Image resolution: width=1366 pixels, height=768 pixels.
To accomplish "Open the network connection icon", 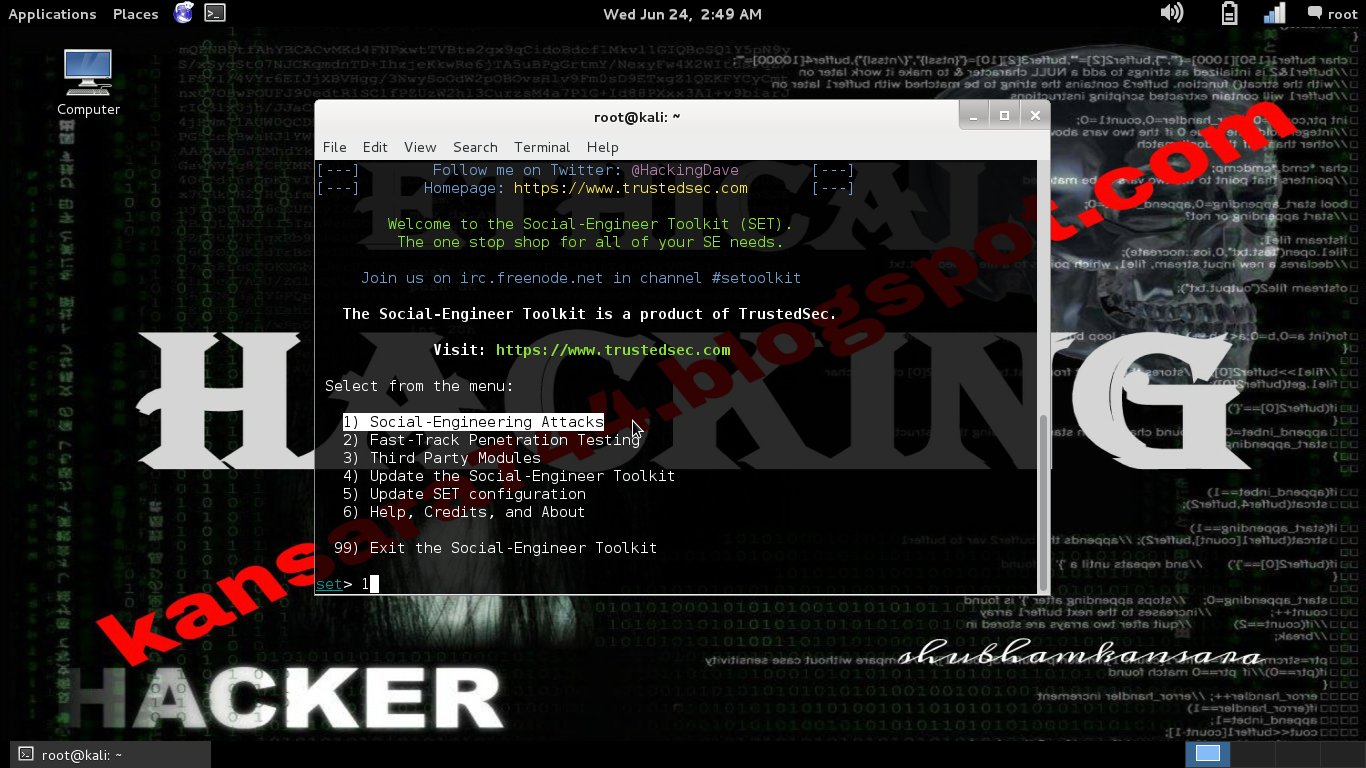I will 1275,13.
